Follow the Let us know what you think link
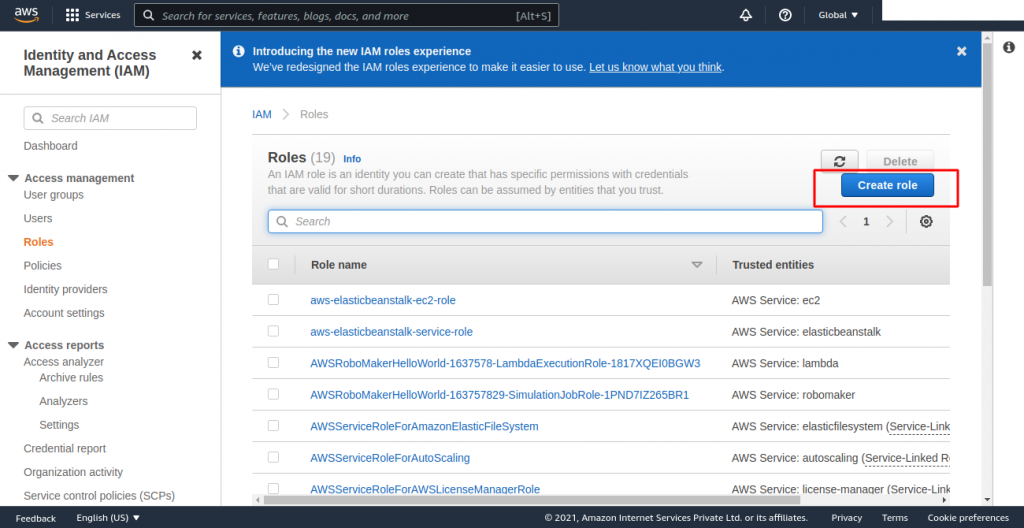Viewport: 1024px width, 528px height. coord(656,67)
